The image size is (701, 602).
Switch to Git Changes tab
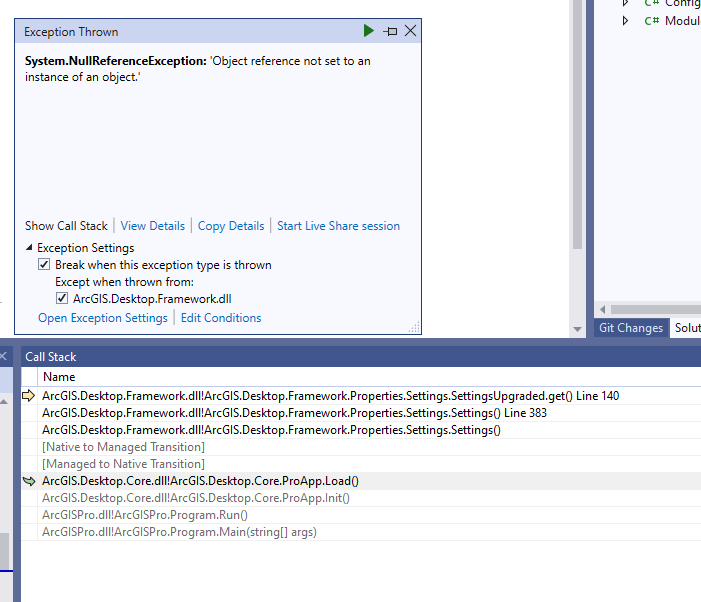[x=631, y=328]
